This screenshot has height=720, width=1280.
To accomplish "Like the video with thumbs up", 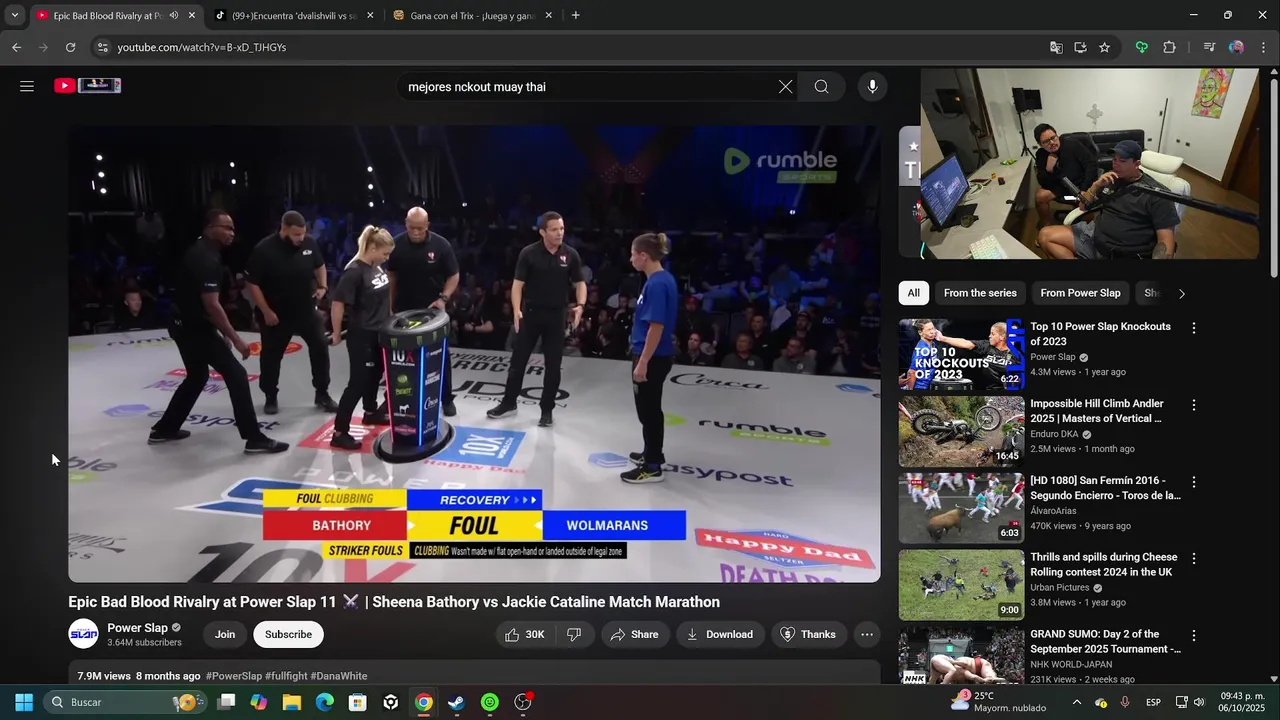I will (x=526, y=634).
